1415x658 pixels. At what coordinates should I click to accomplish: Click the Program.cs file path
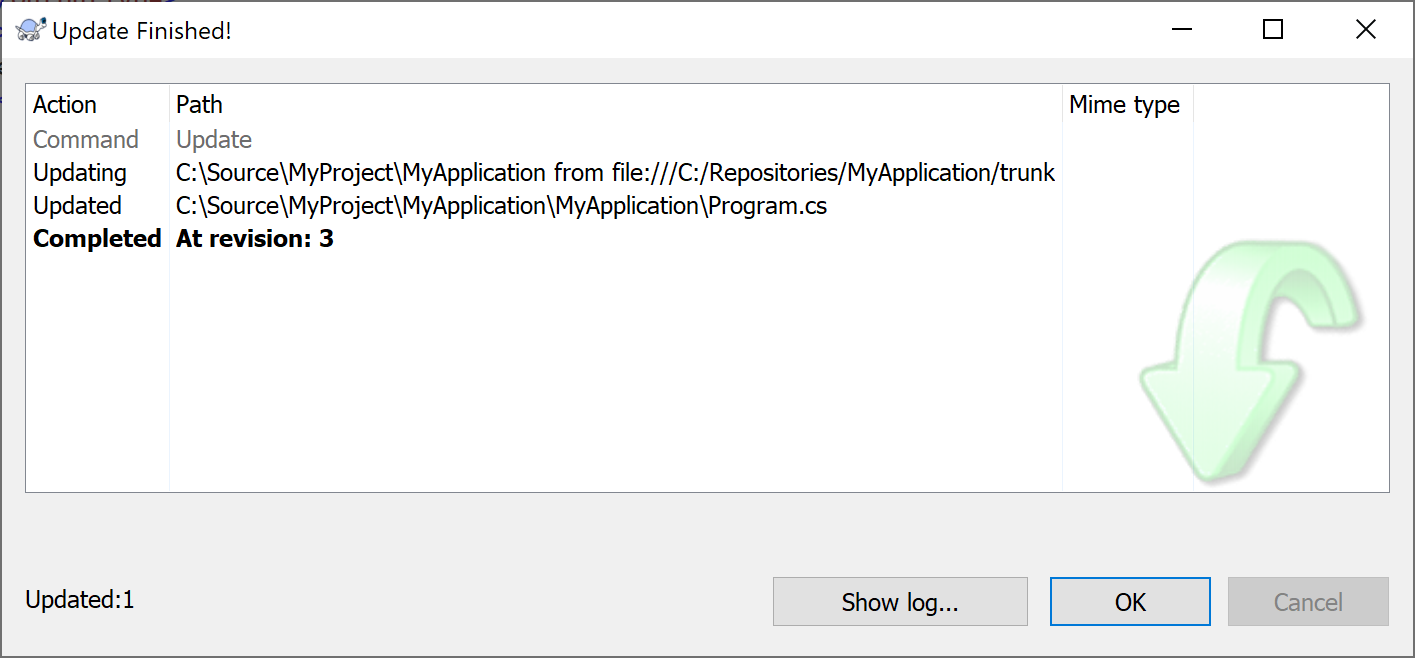(502, 206)
